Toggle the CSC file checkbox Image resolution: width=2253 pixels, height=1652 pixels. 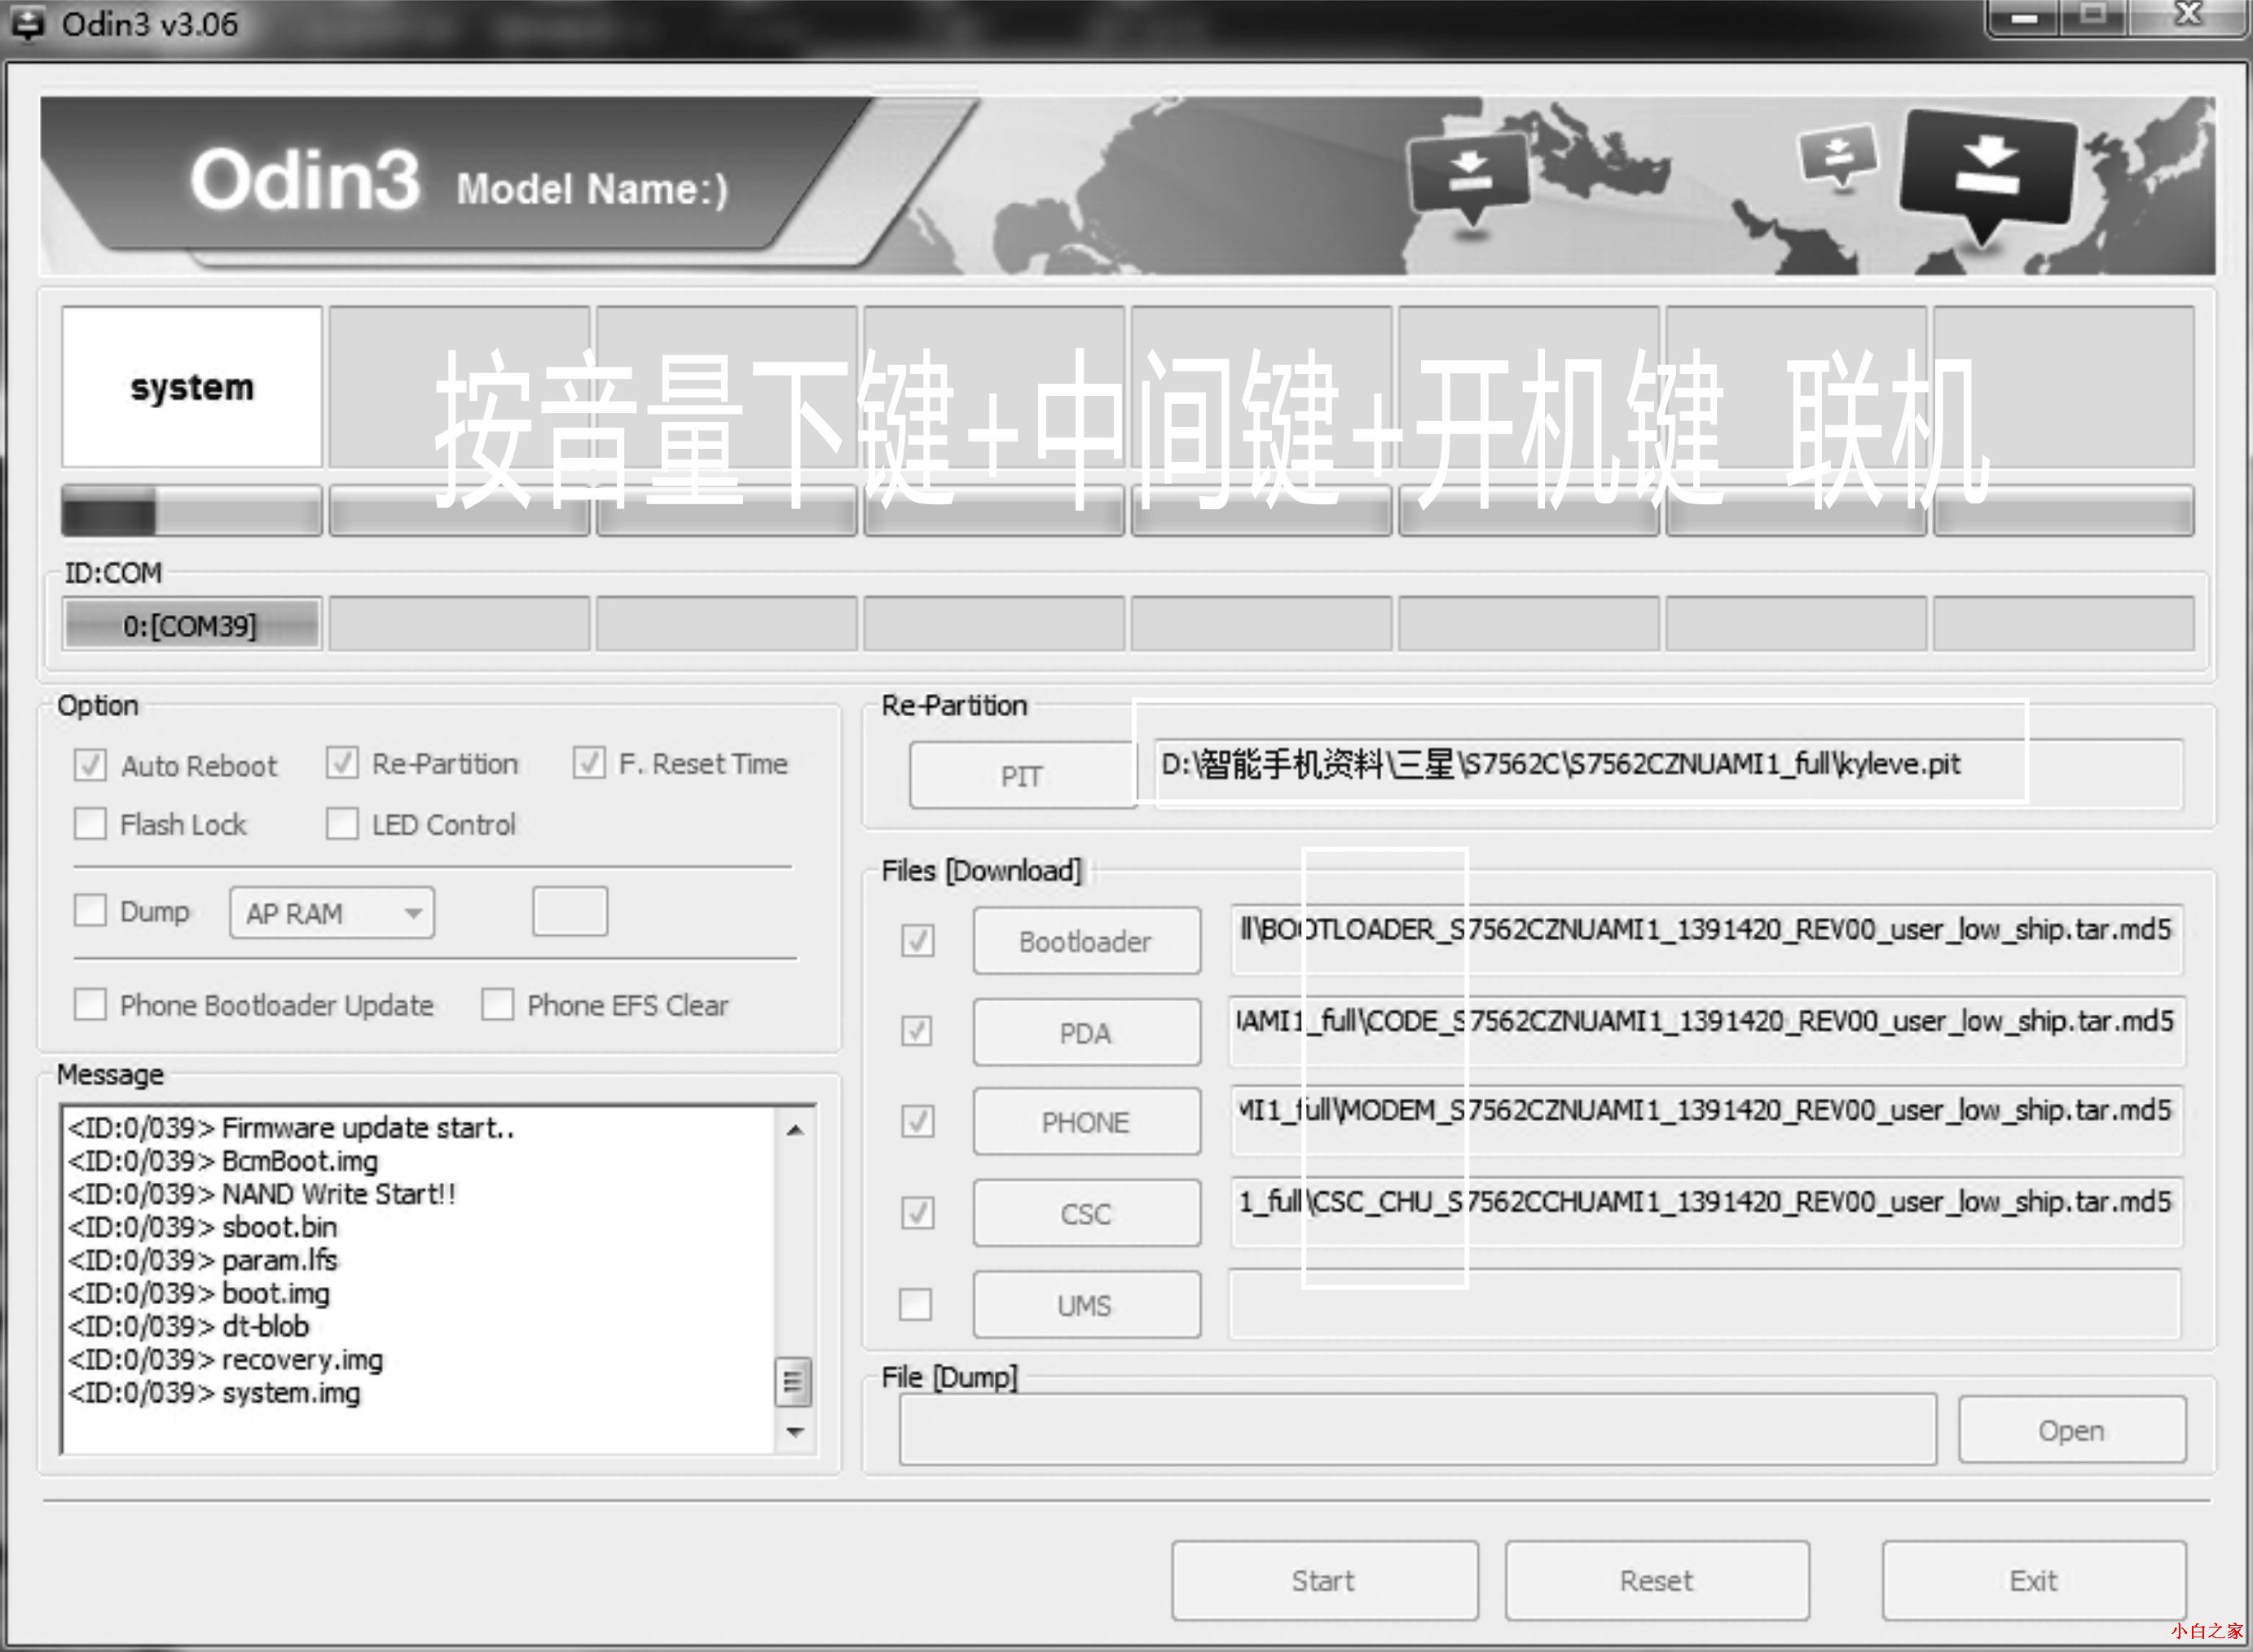(917, 1213)
